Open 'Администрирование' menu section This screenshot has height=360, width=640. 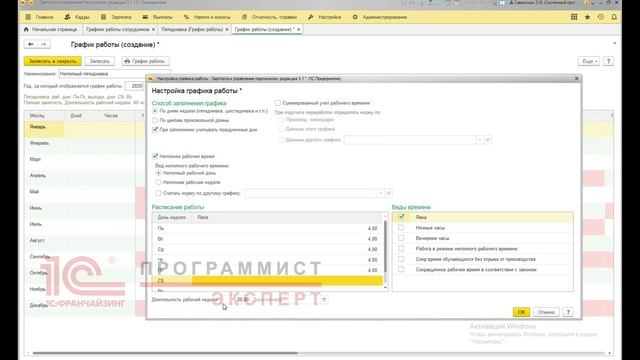[x=380, y=17]
